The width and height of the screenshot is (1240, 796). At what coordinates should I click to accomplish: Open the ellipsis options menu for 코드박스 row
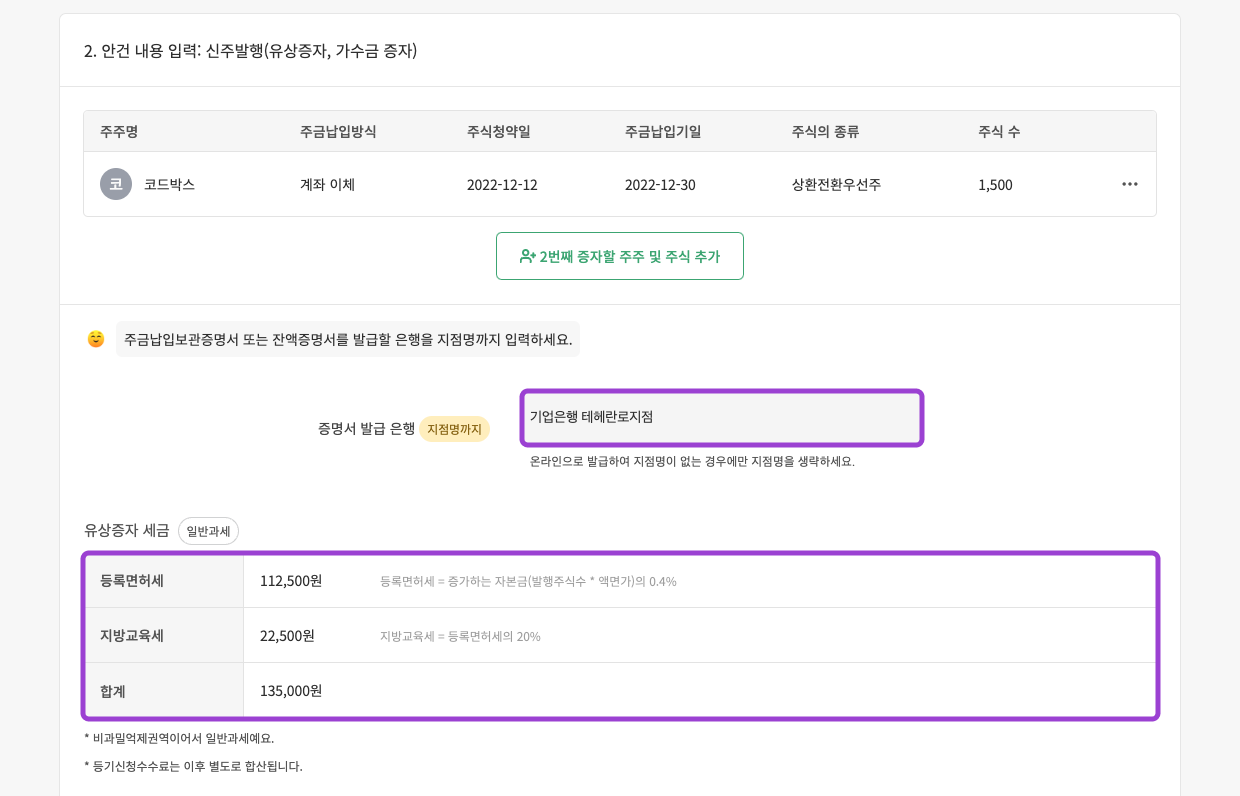point(1130,184)
